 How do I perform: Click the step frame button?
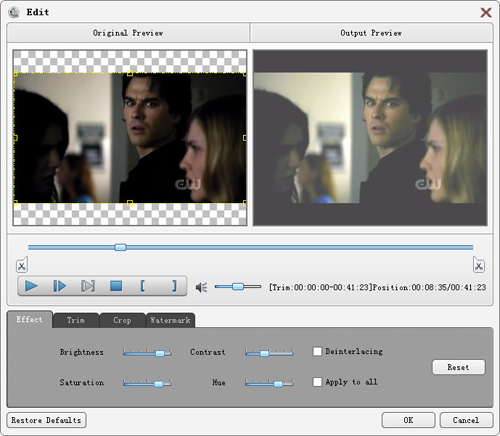pos(88,286)
